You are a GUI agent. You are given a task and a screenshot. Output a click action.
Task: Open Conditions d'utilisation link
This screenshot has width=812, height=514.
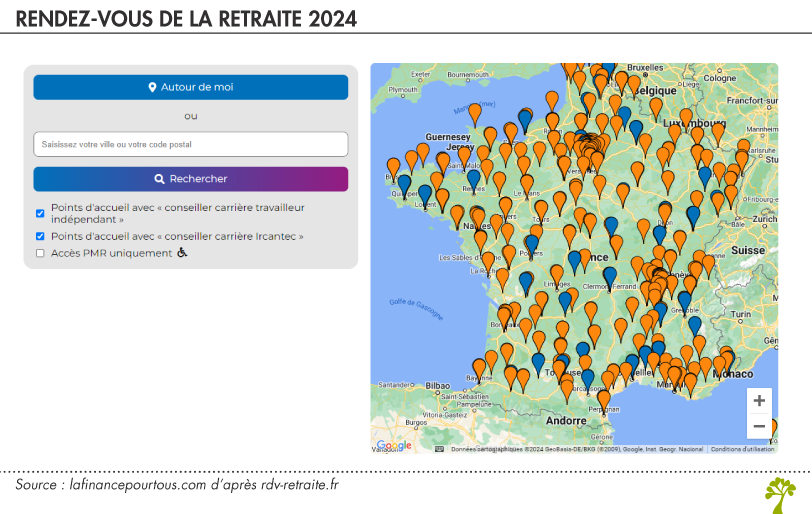[742, 449]
